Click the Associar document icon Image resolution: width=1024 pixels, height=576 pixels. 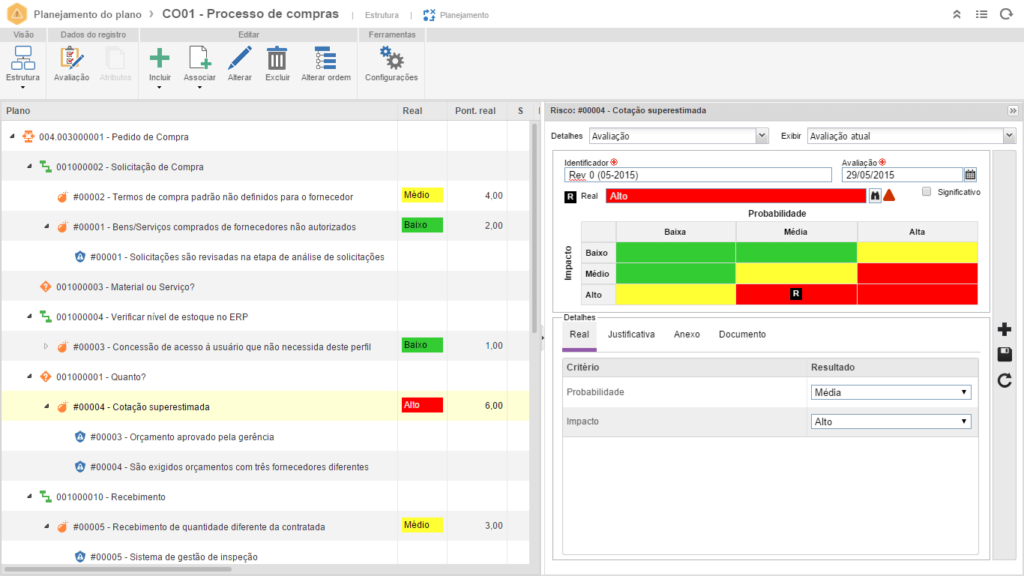coord(199,59)
